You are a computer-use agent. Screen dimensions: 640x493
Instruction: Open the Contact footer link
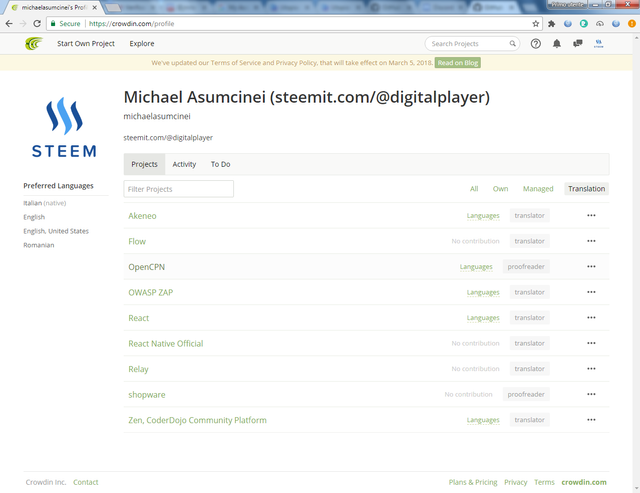(x=86, y=482)
